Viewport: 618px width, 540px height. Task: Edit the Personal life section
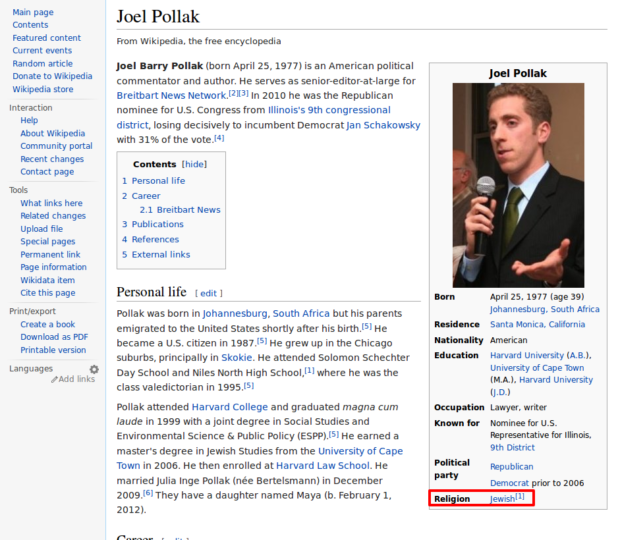tap(208, 293)
